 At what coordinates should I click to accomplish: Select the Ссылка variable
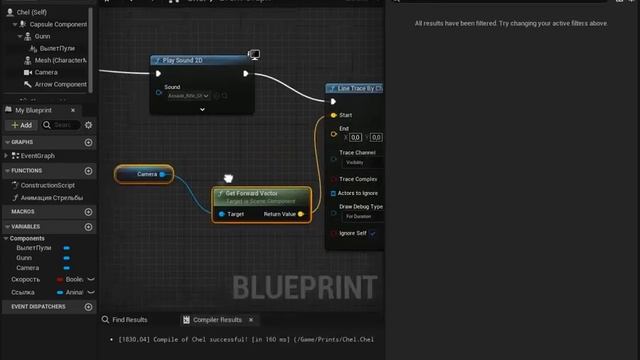click(x=23, y=293)
